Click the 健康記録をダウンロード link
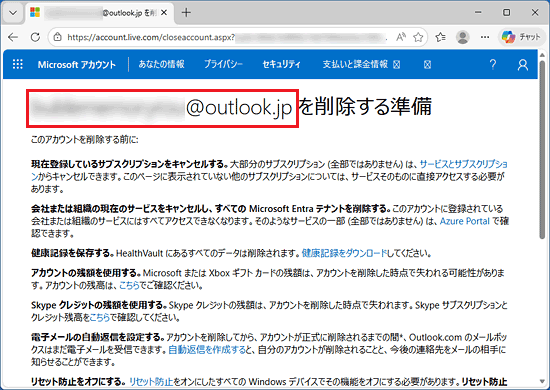The image size is (550, 390). [344, 253]
